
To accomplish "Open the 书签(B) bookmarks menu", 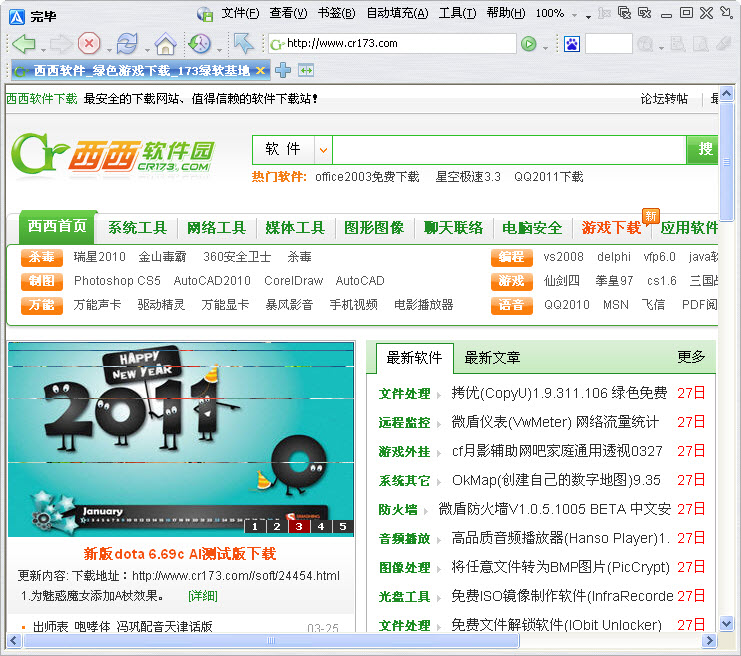I will coord(335,13).
